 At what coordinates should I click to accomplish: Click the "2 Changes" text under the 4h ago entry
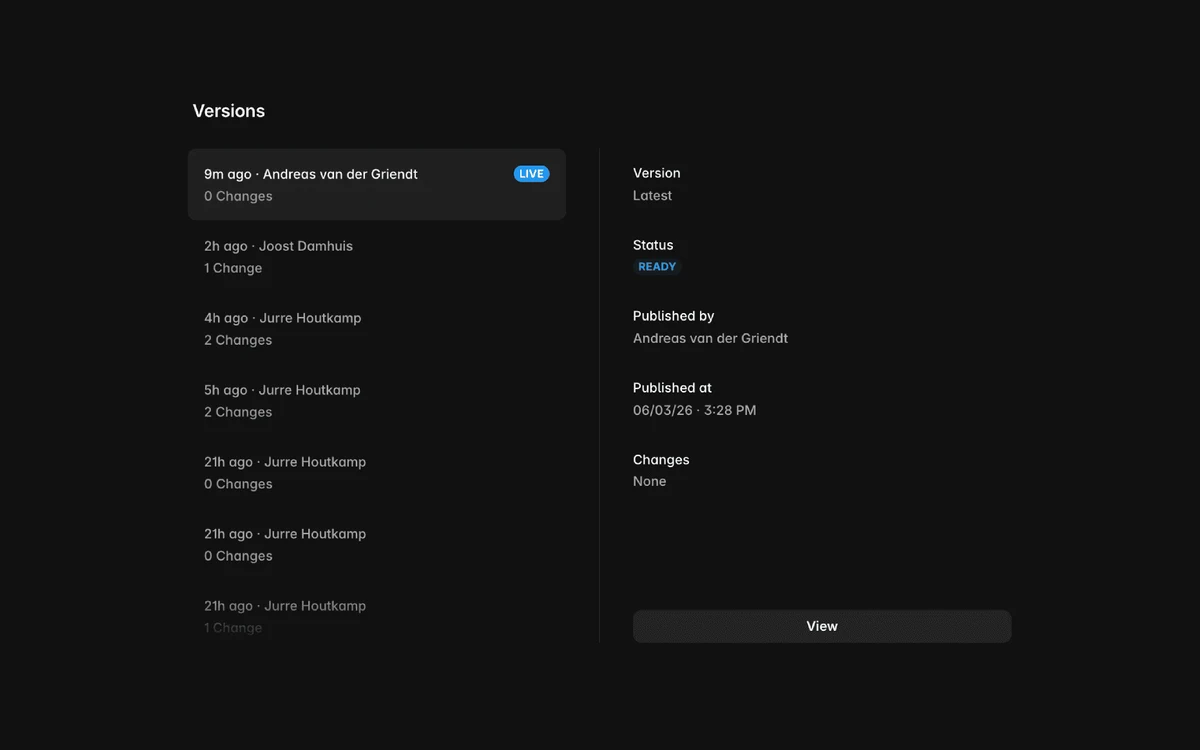click(238, 340)
